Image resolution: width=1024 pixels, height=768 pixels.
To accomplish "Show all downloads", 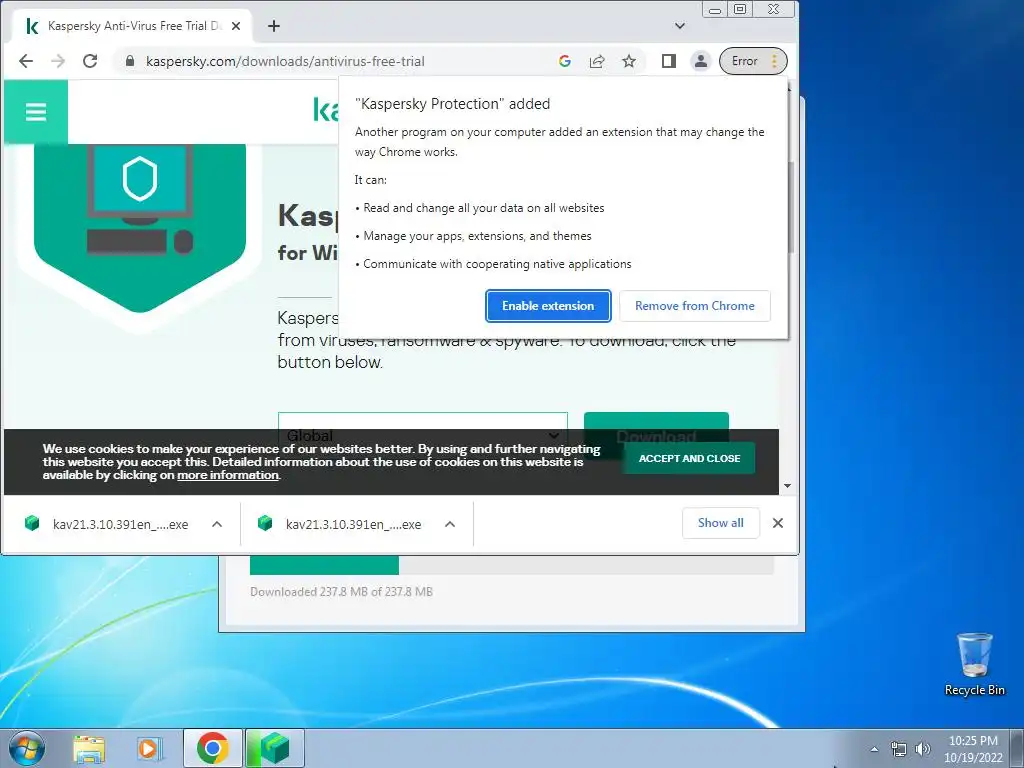I will tap(720, 523).
